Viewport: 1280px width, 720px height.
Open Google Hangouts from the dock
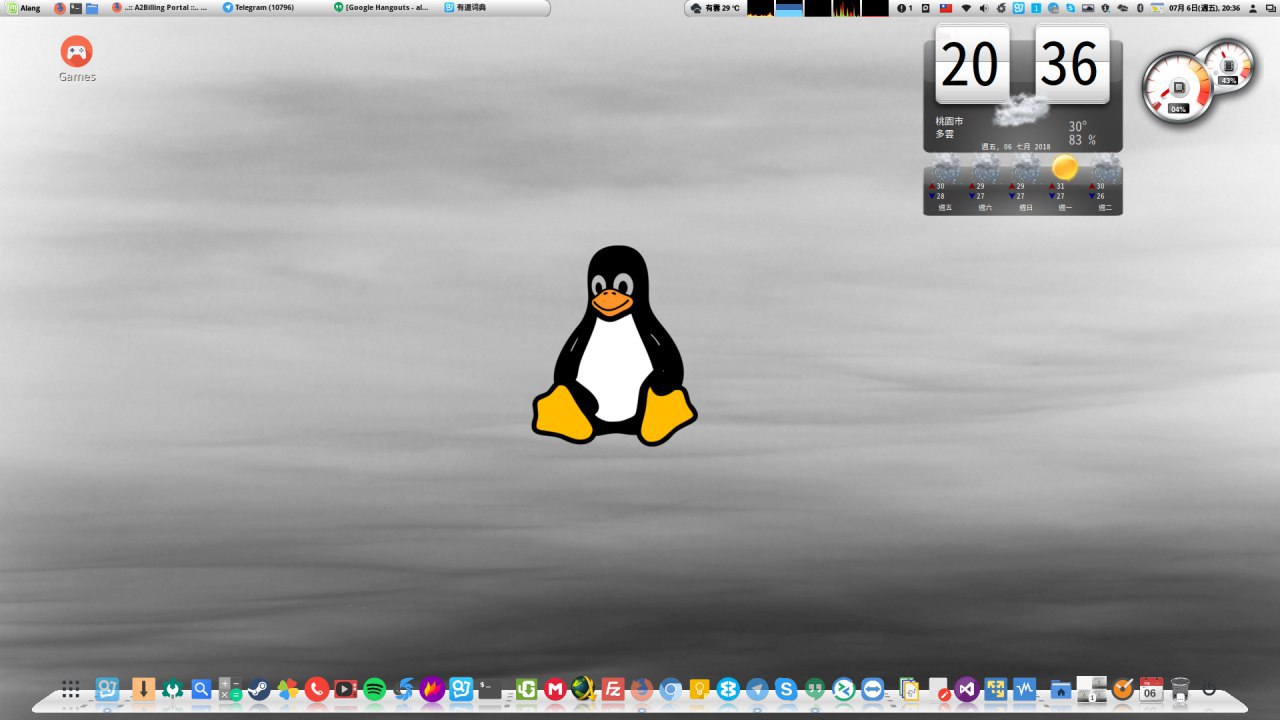point(815,688)
